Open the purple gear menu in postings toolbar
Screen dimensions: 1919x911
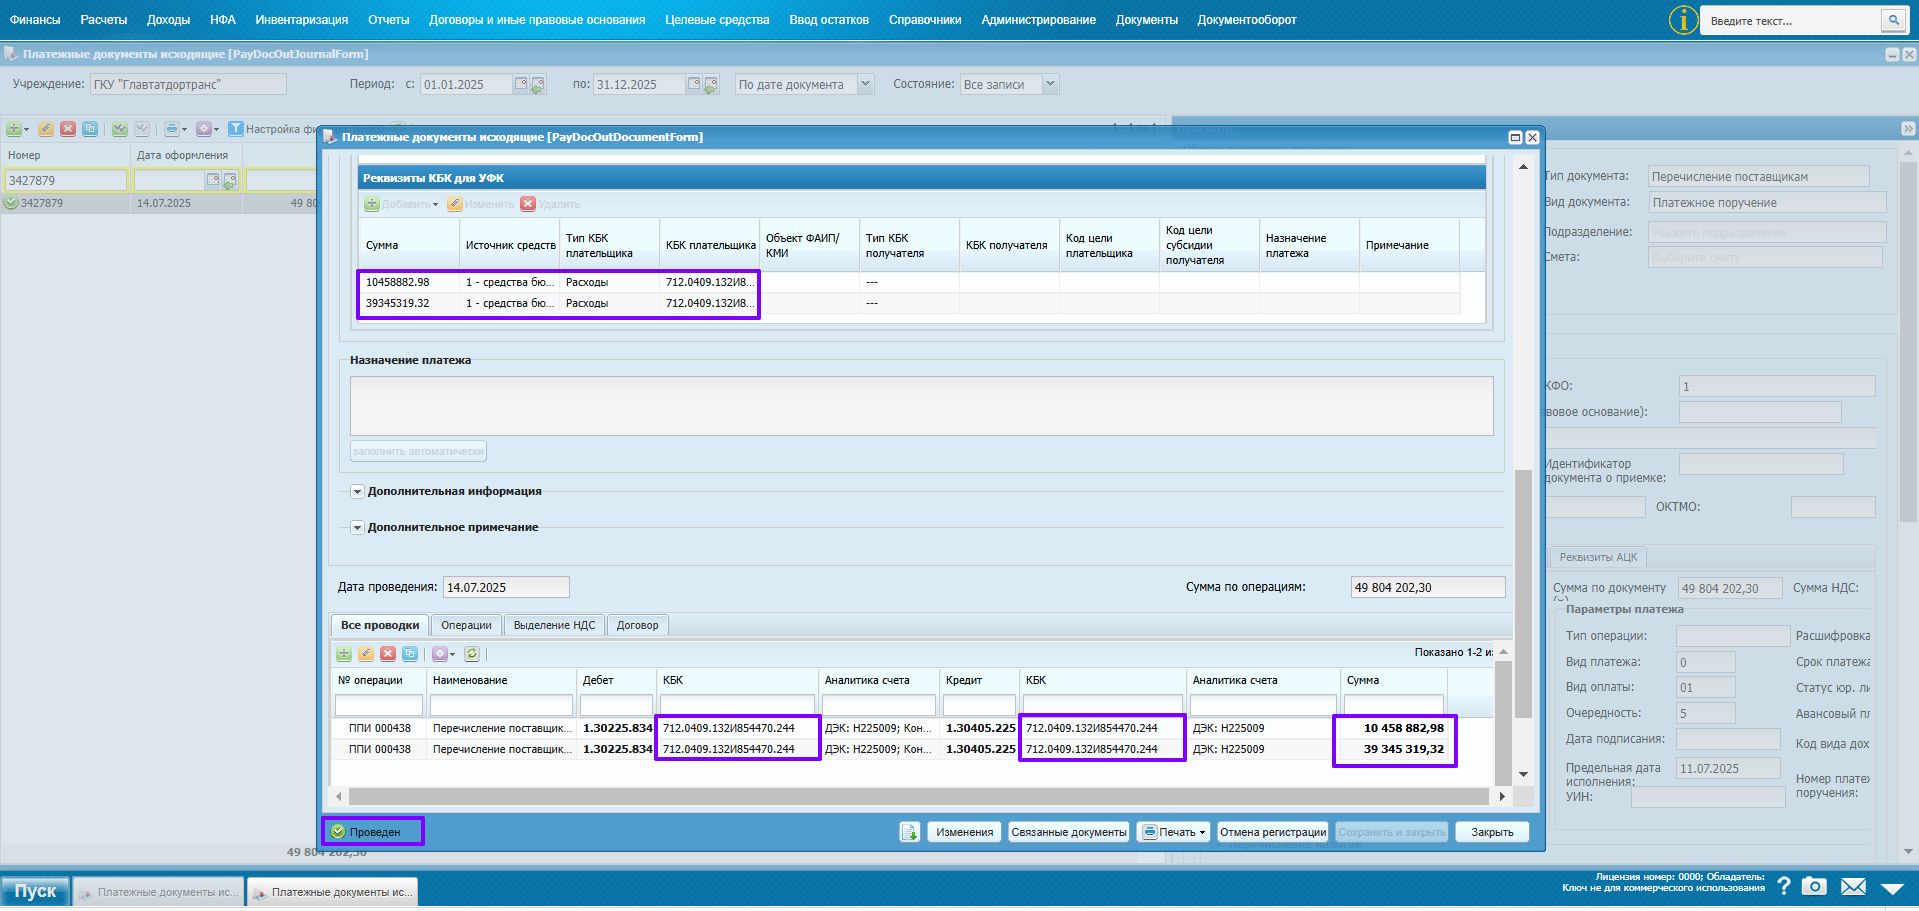(443, 654)
